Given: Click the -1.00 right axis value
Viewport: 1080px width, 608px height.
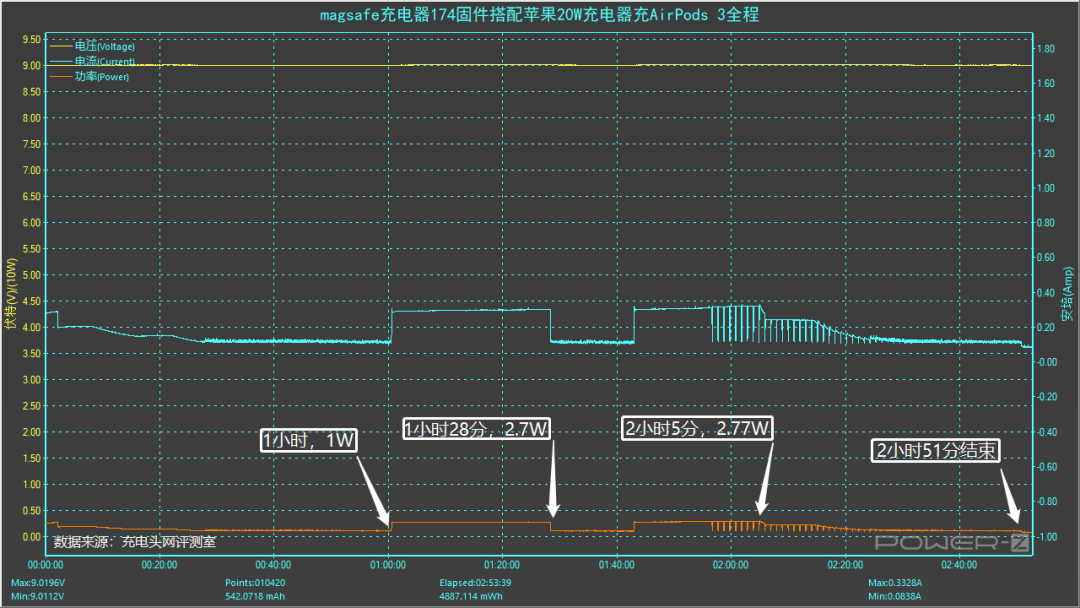Looking at the screenshot, I should (1047, 536).
